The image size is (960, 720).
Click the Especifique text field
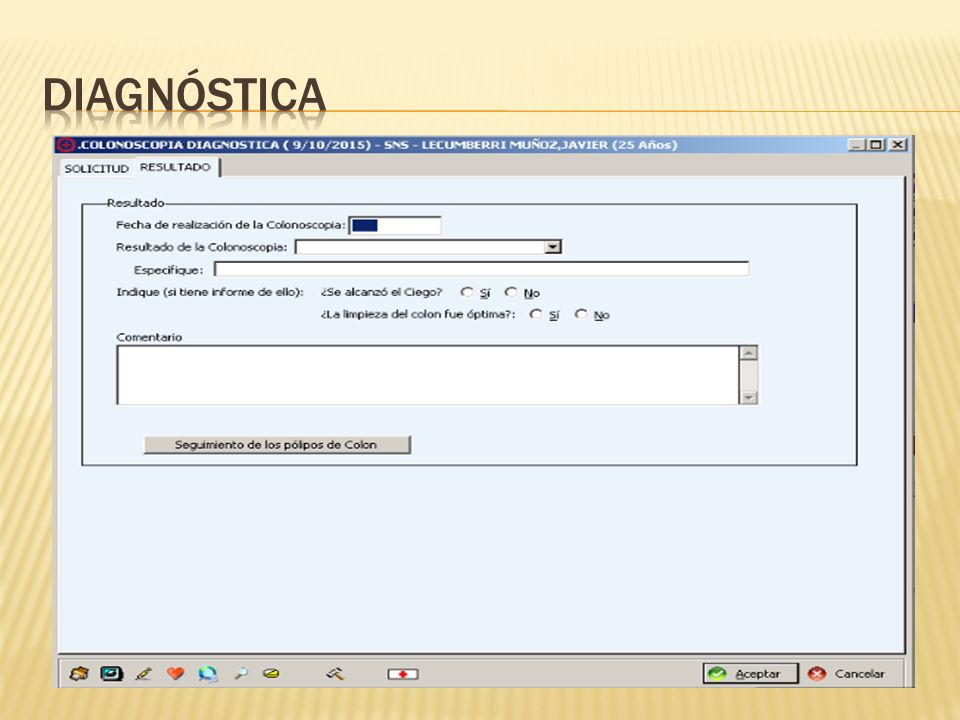(x=481, y=269)
